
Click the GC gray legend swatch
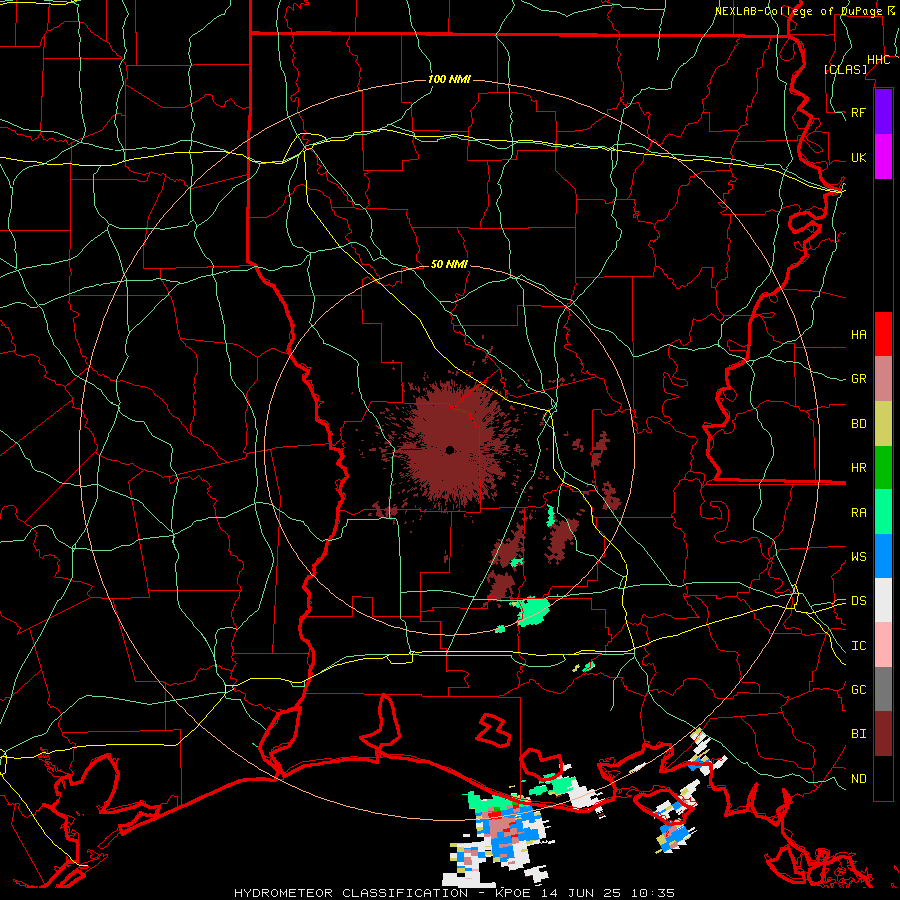[x=883, y=689]
